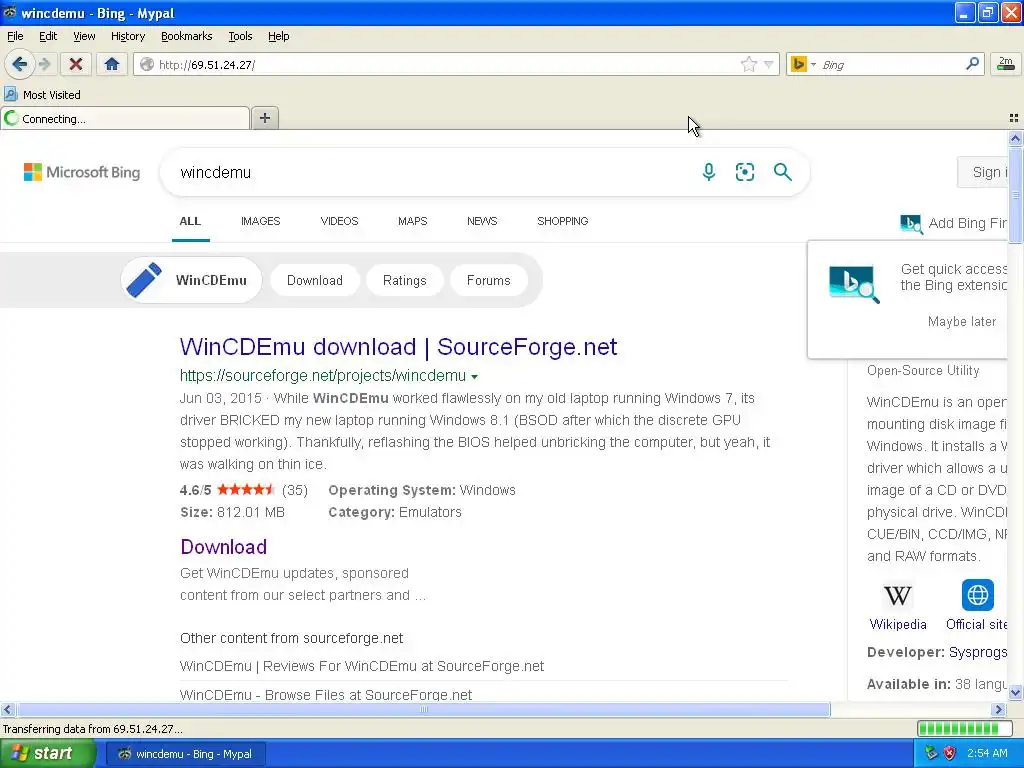Open the tab groups grid icon
1024x768 pixels.
click(1014, 118)
